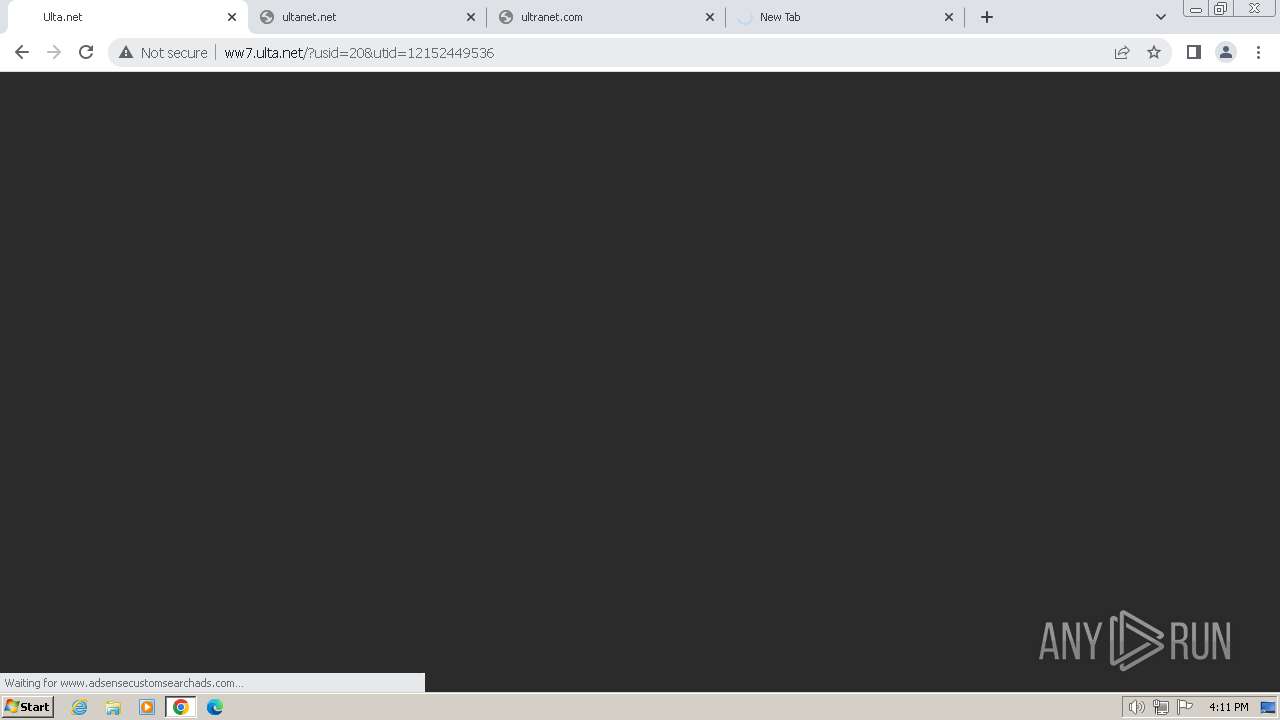Go back to the previous page

22,52
